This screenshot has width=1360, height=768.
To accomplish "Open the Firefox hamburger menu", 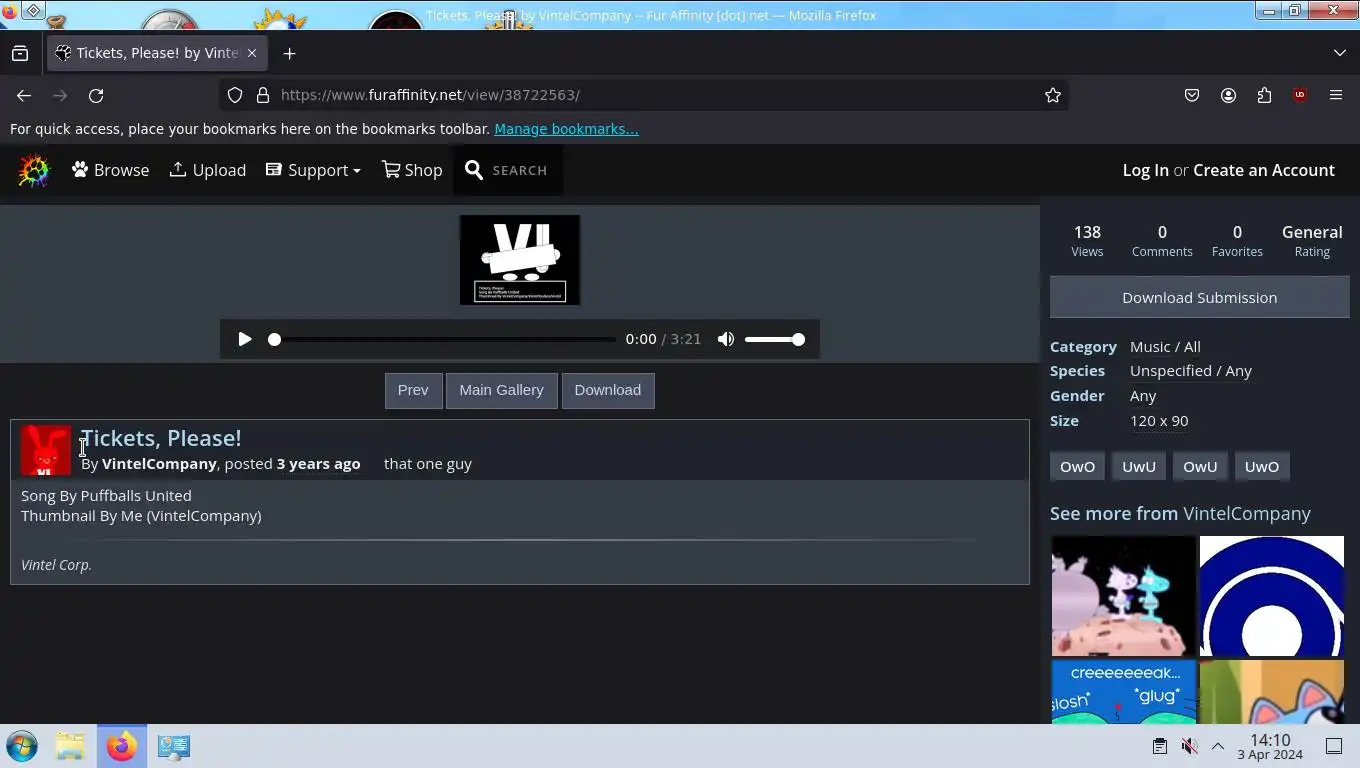I will point(1336,95).
